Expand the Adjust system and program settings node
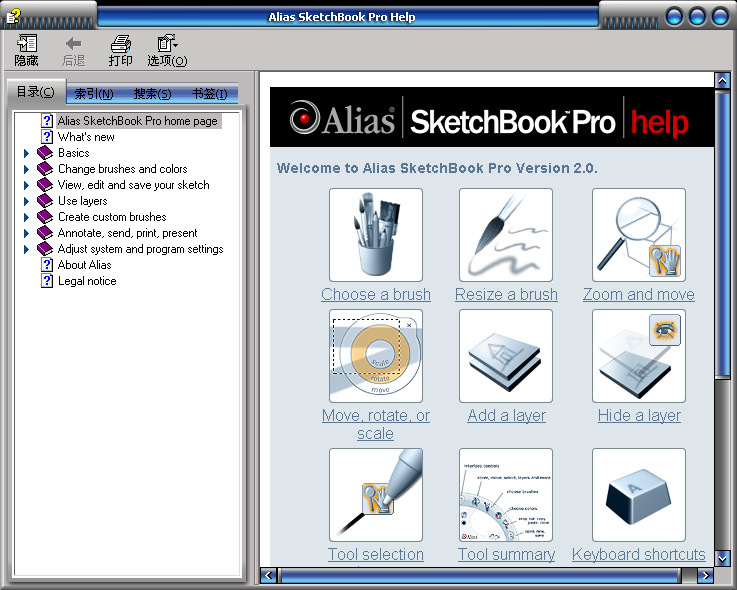This screenshot has width=737, height=590. pyautogui.click(x=26, y=249)
